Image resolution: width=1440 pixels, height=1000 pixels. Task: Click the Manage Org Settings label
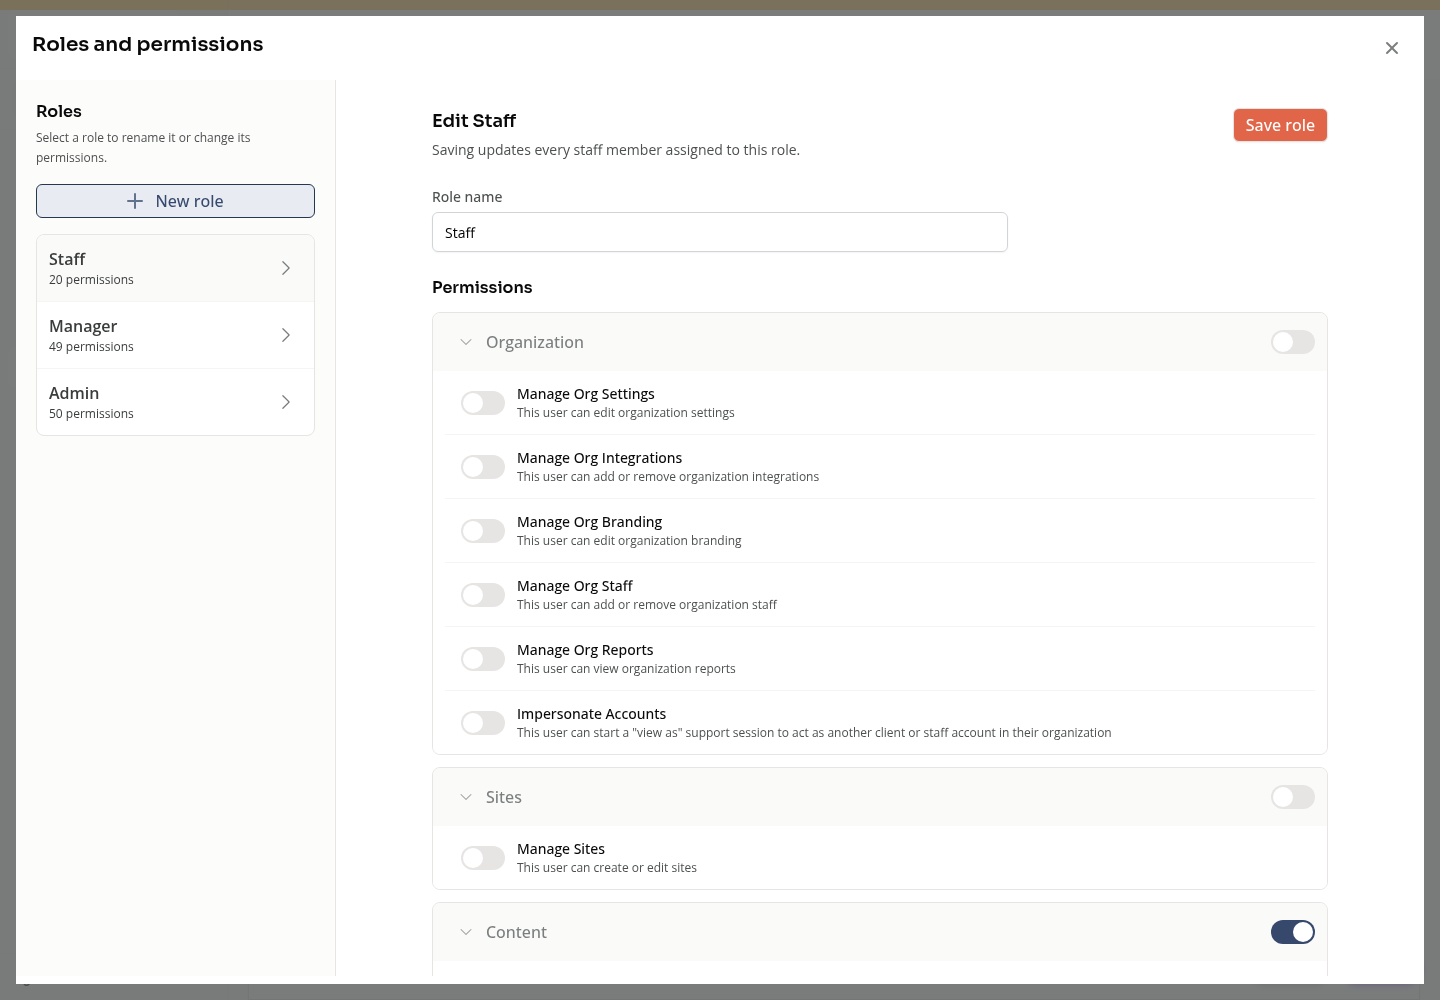click(x=586, y=394)
